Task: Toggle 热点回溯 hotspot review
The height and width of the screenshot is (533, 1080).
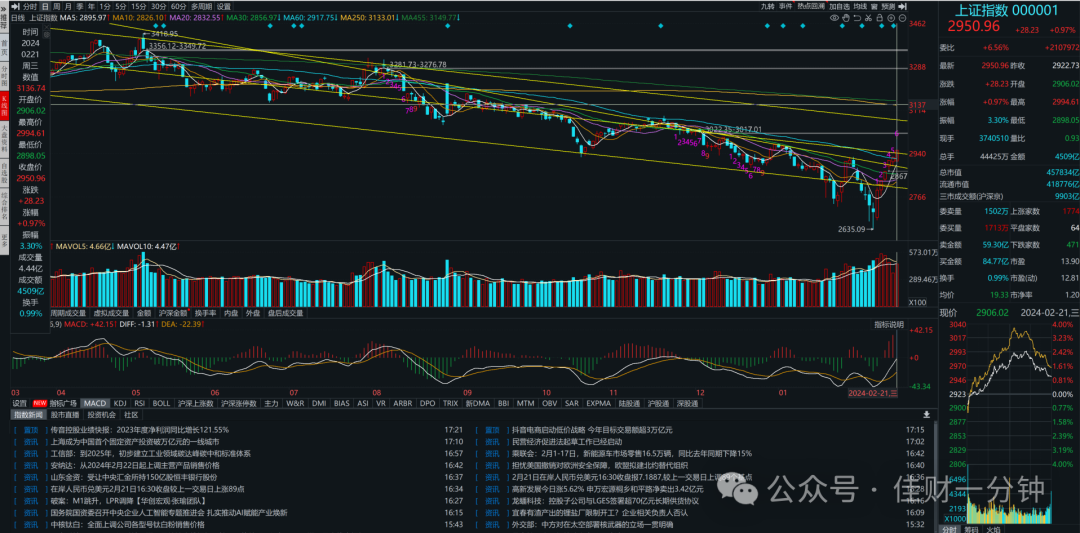Action: (x=811, y=6)
